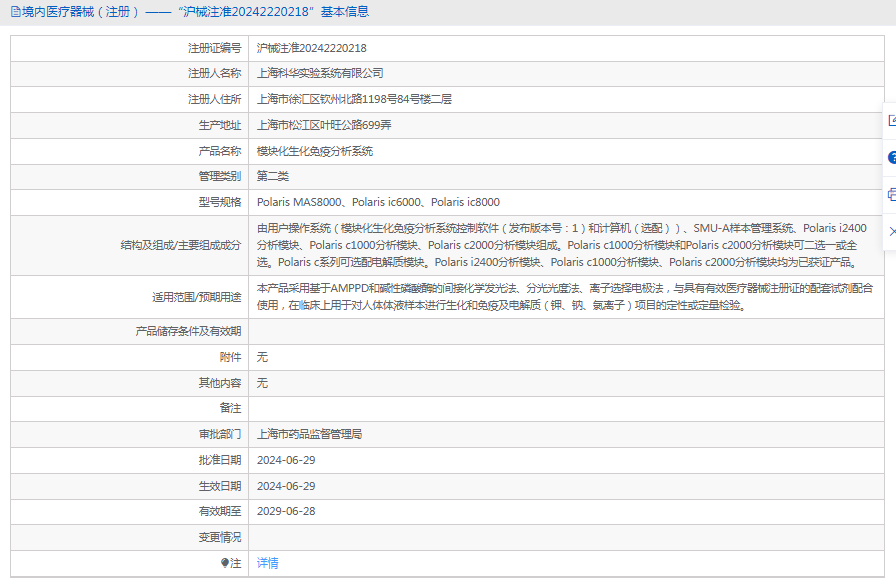Click the printer icon in side panel
The image size is (896, 586).
coord(892,195)
